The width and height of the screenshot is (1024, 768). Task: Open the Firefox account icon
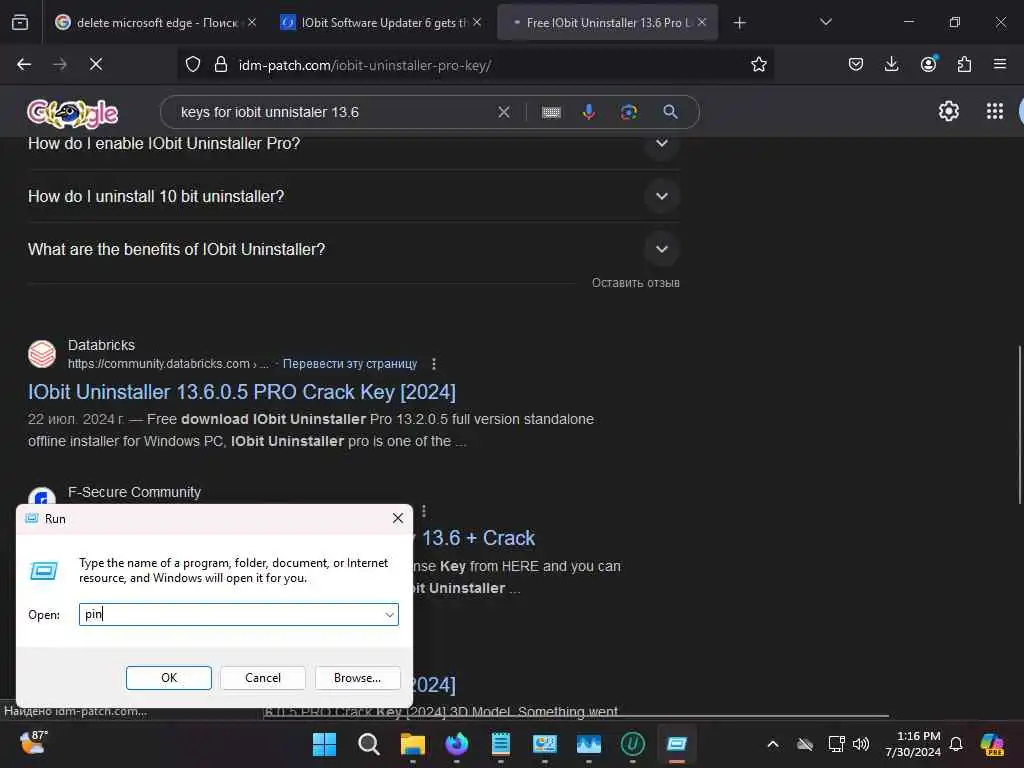928,65
